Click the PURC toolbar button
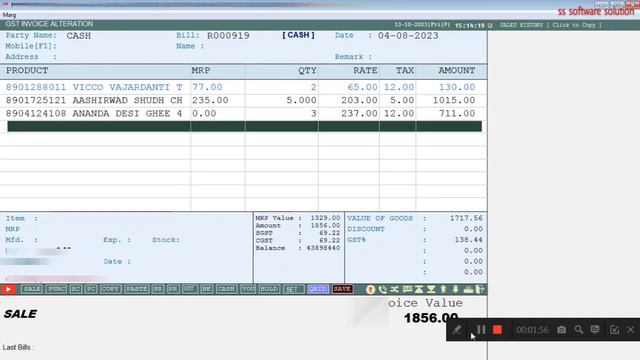640x360 pixels. point(56,289)
